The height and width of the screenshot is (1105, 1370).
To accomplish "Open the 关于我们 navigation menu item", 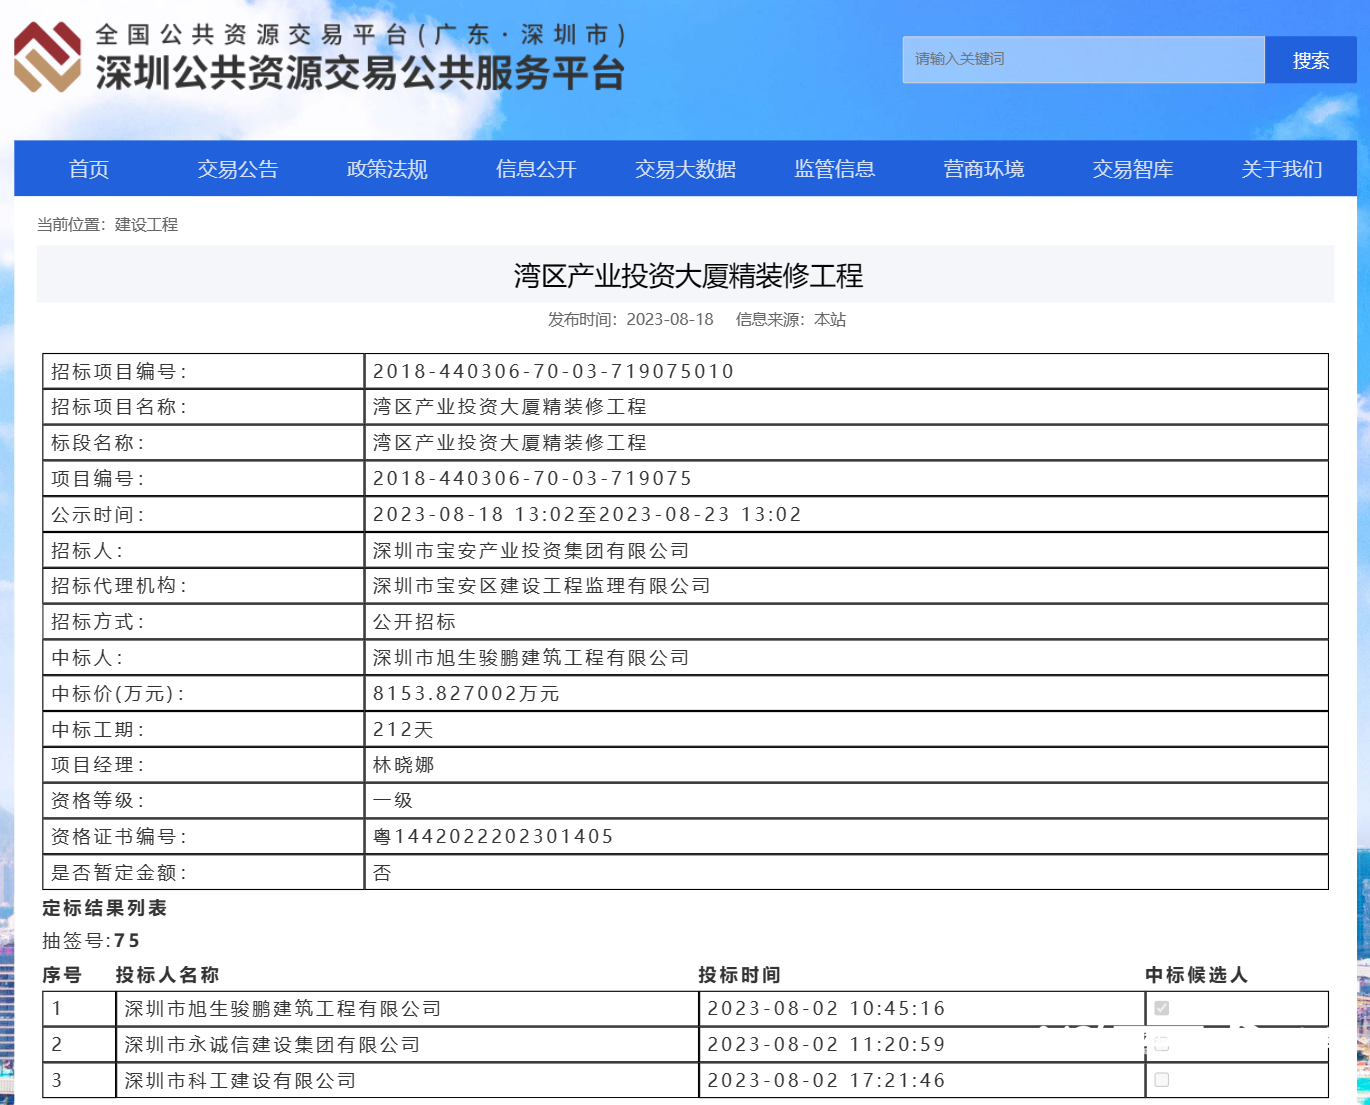I will coord(1281,169).
